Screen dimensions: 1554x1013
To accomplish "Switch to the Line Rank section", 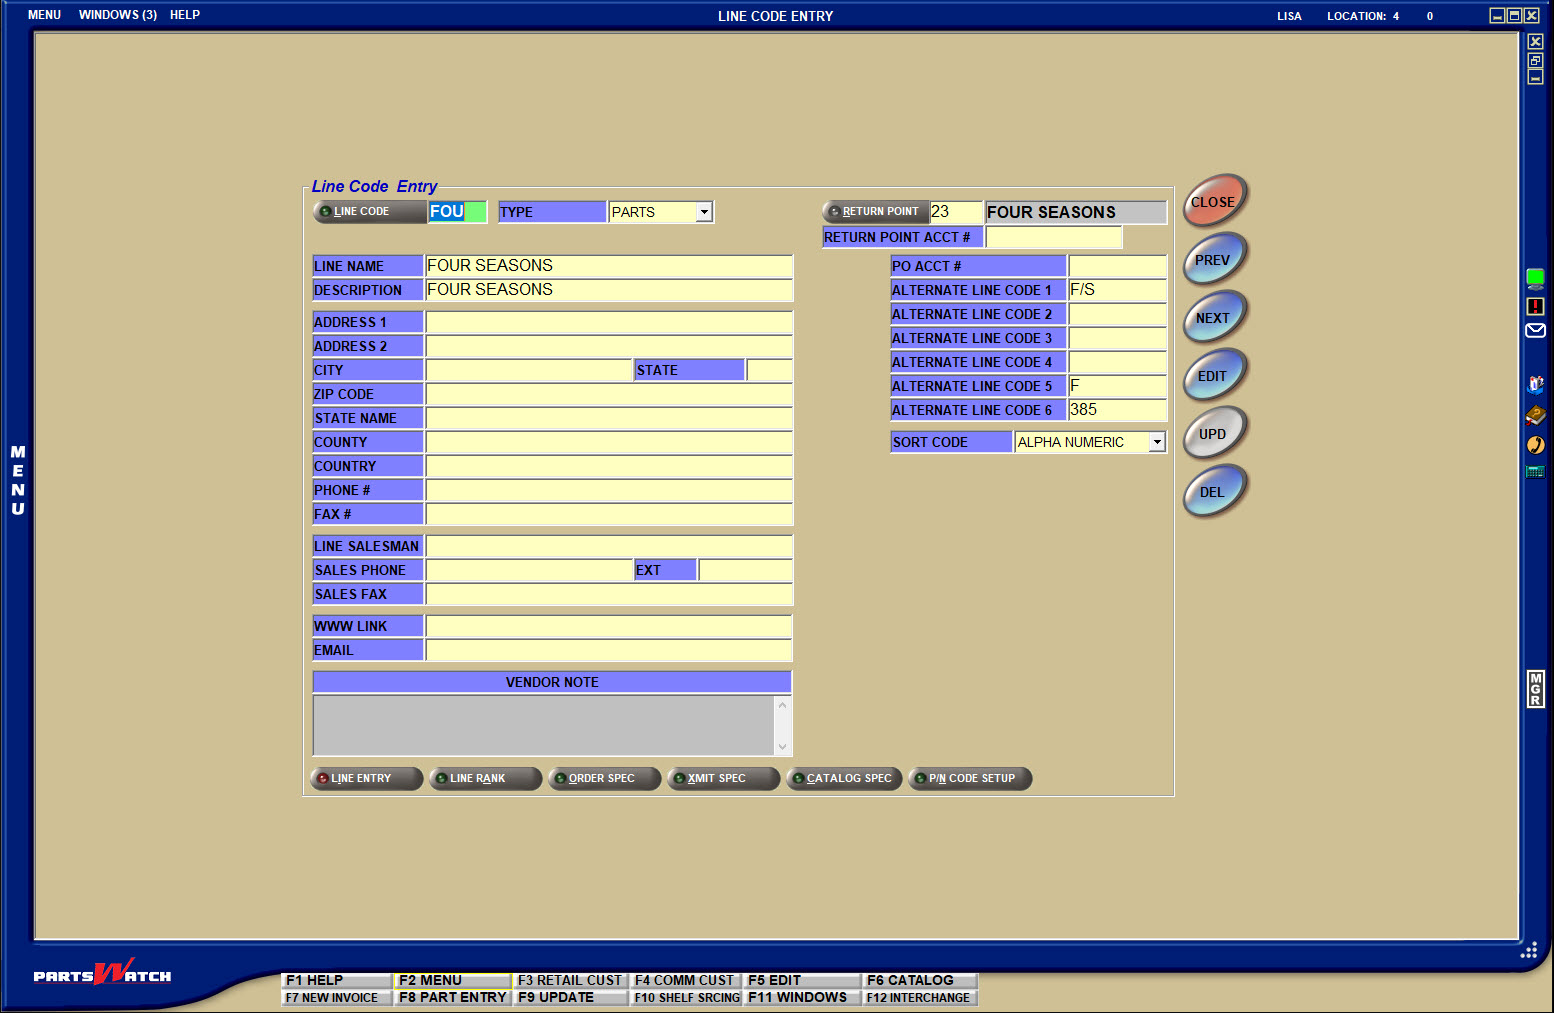I will (485, 779).
